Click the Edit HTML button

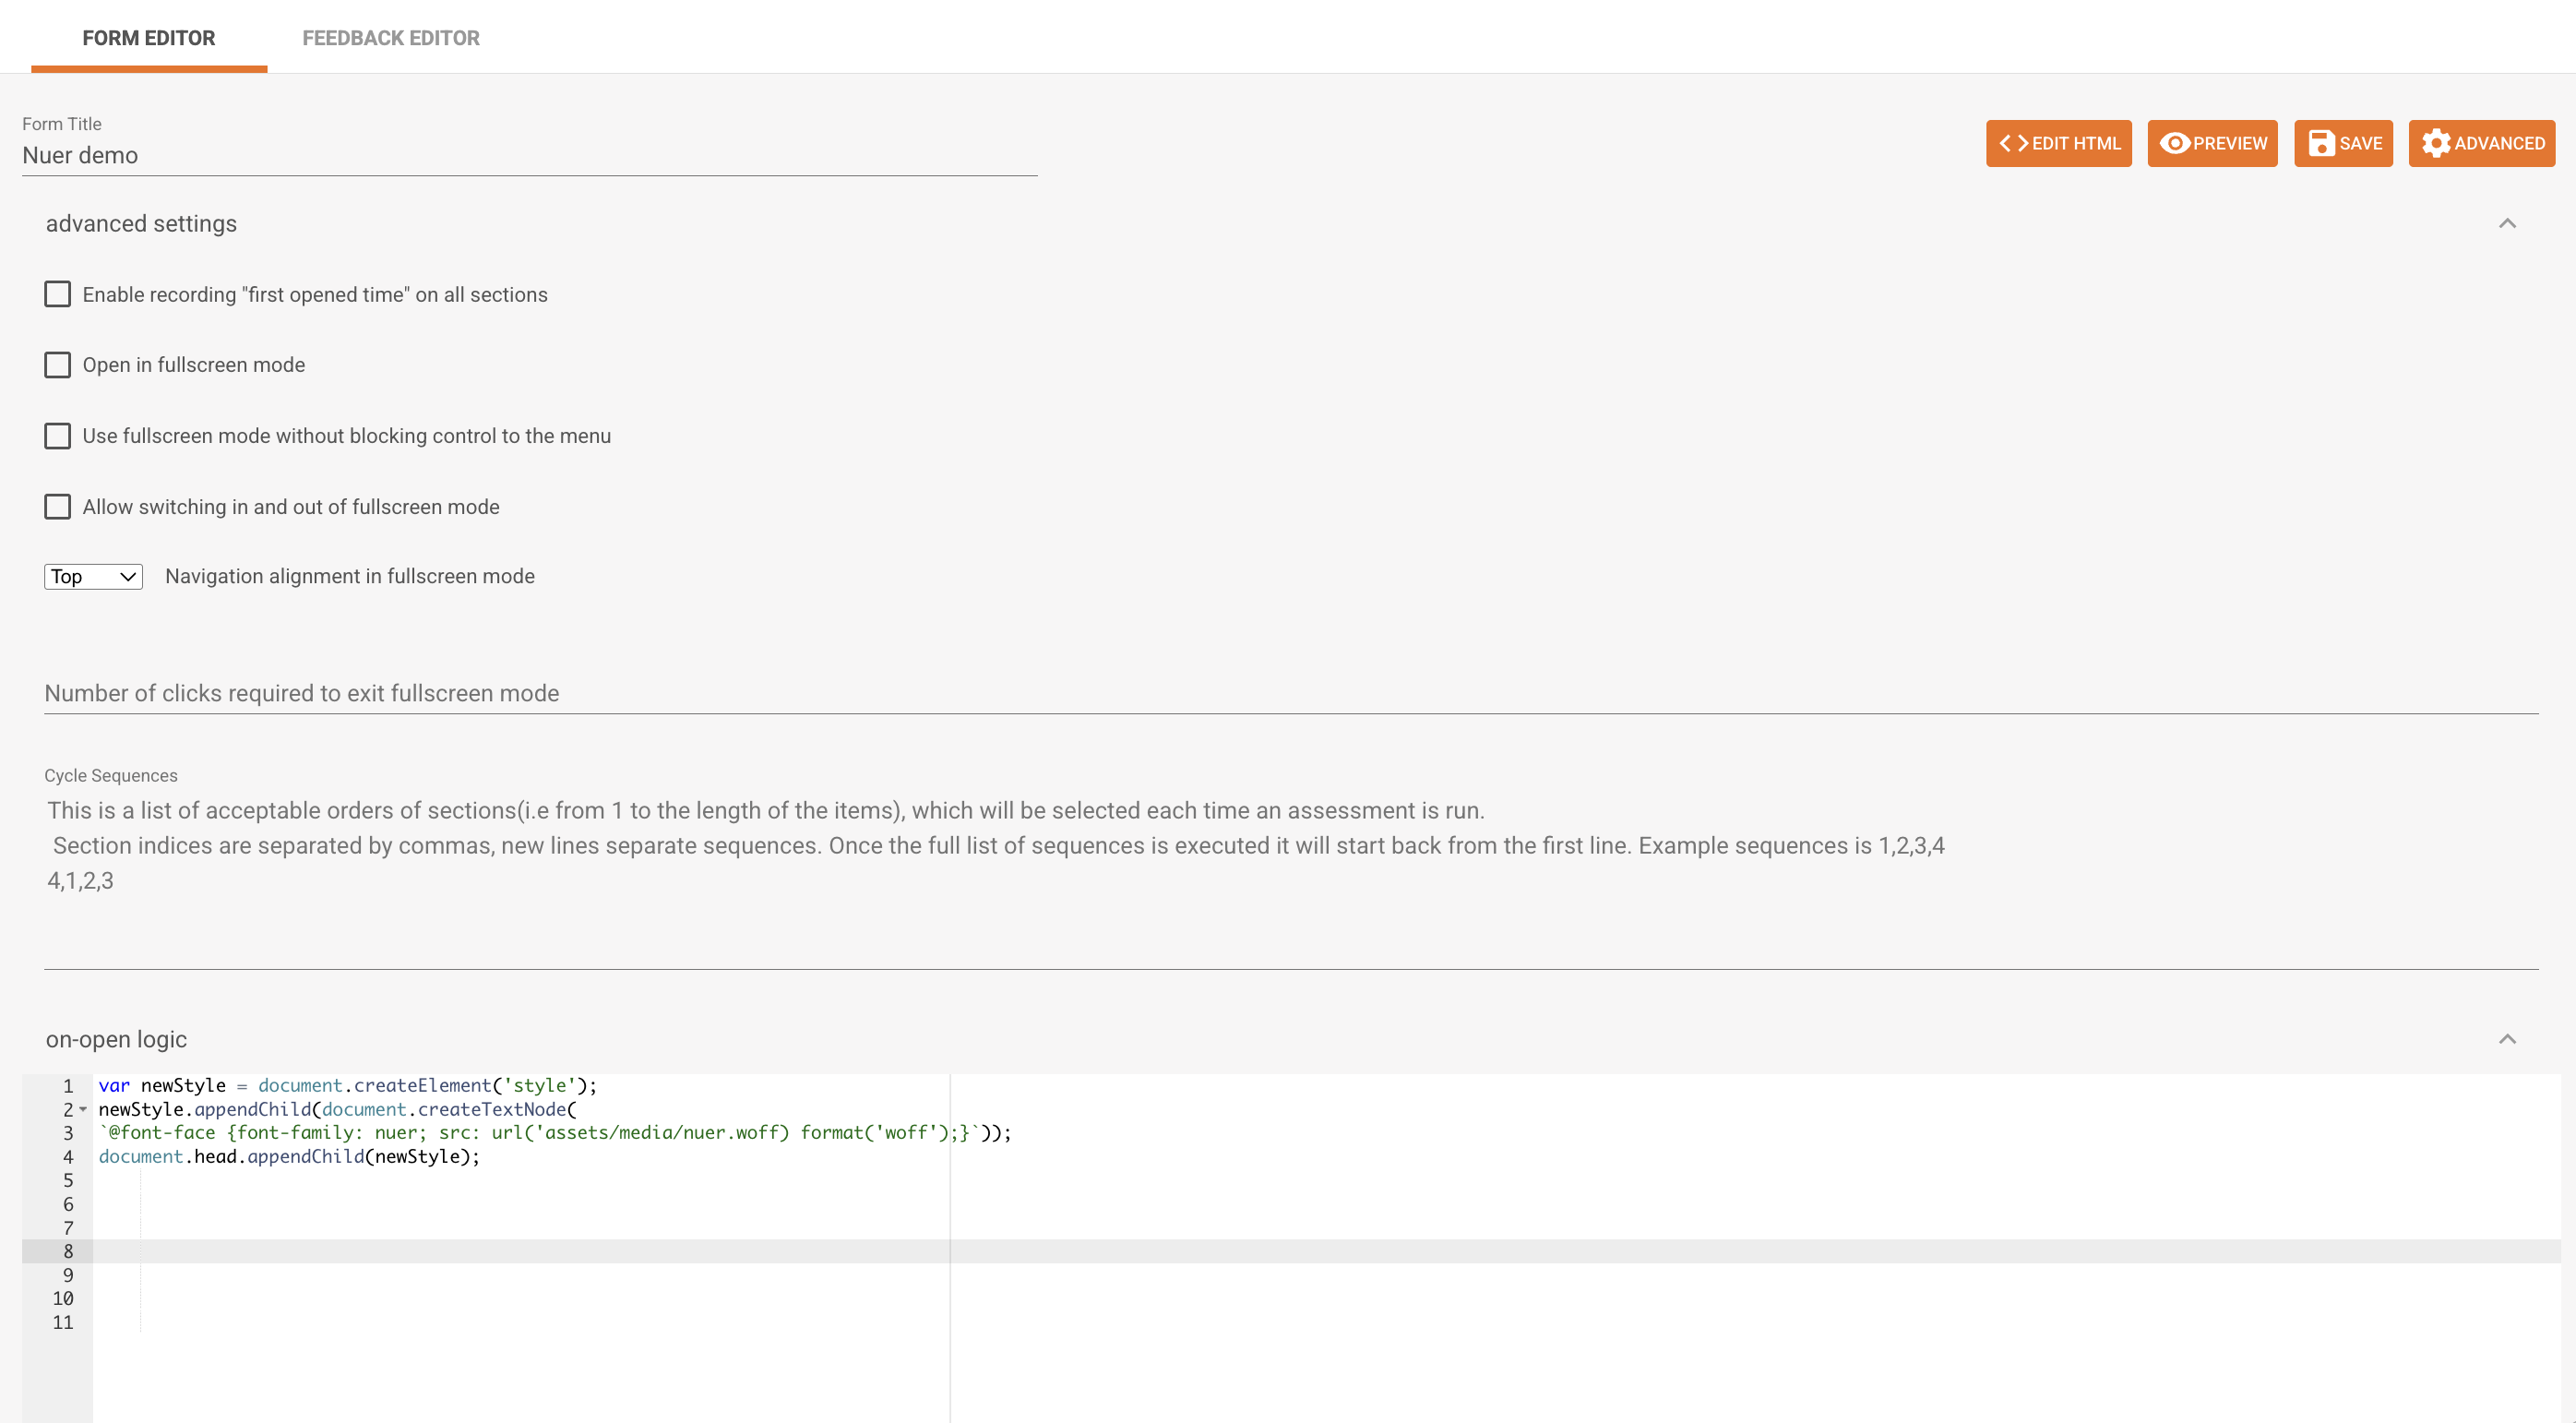(x=2058, y=143)
